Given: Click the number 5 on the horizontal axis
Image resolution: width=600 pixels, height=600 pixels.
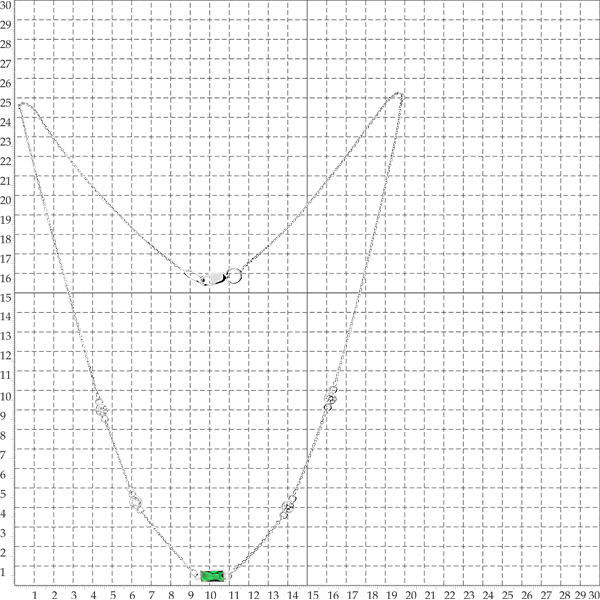Looking at the screenshot, I should [113, 595].
